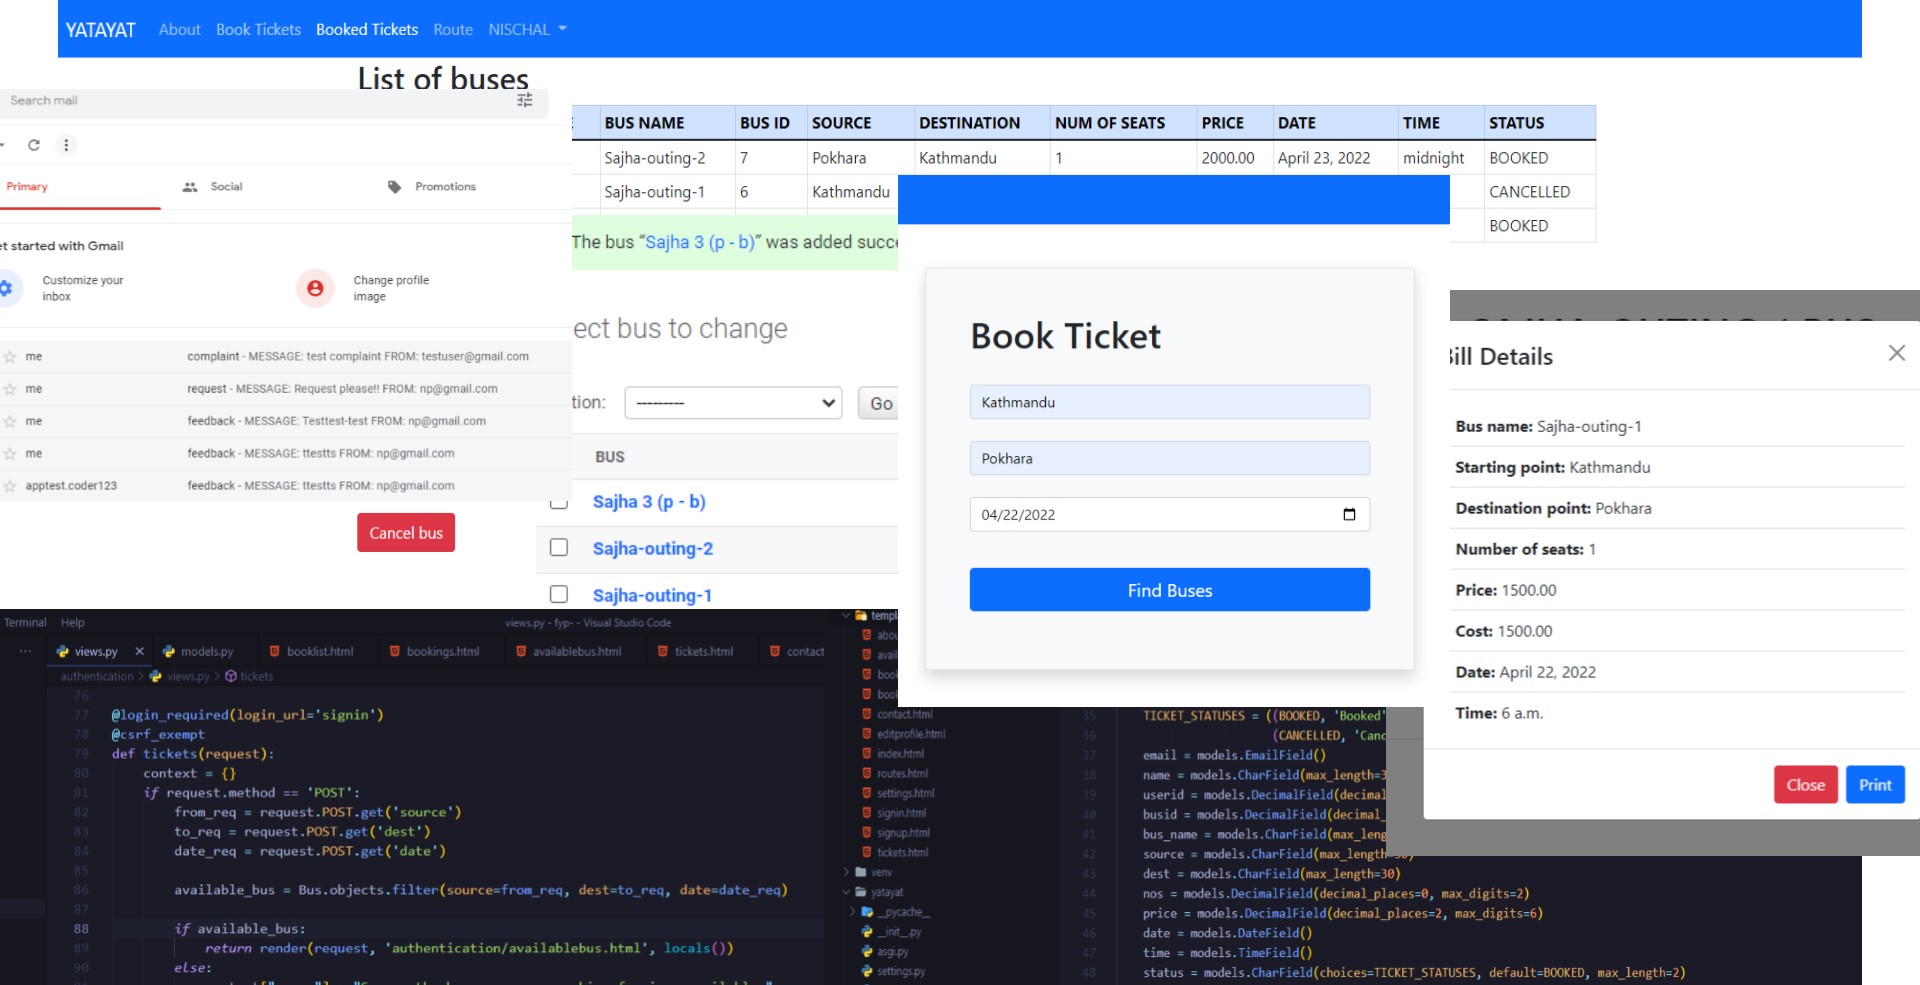1920x985 pixels.
Task: Click the Customize your inbox gear icon
Action: click(5, 288)
